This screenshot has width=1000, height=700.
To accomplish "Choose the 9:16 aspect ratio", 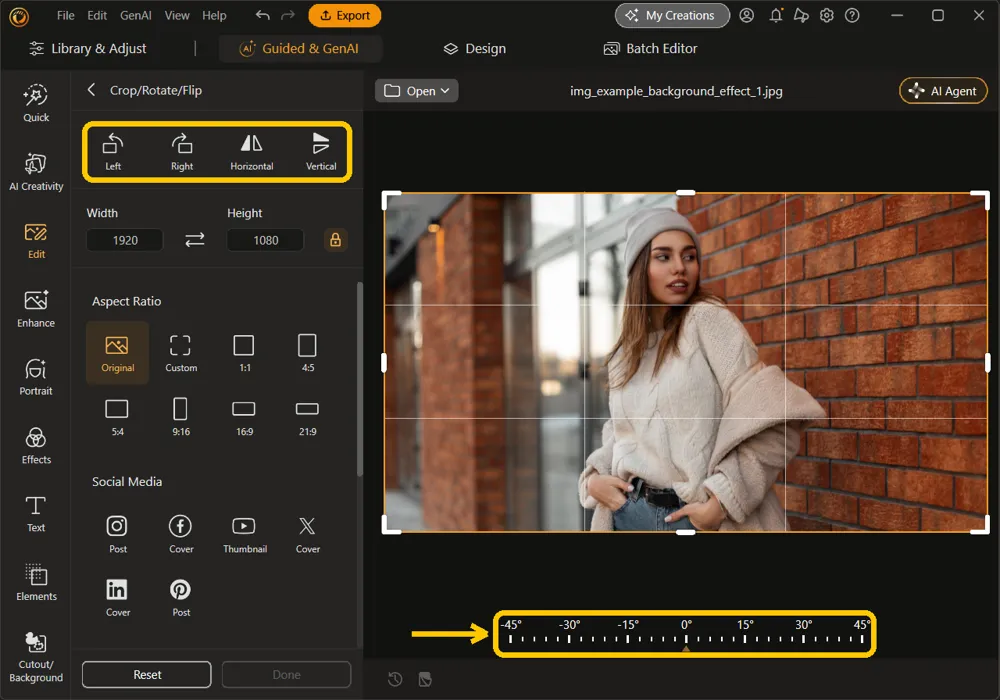I will (181, 417).
